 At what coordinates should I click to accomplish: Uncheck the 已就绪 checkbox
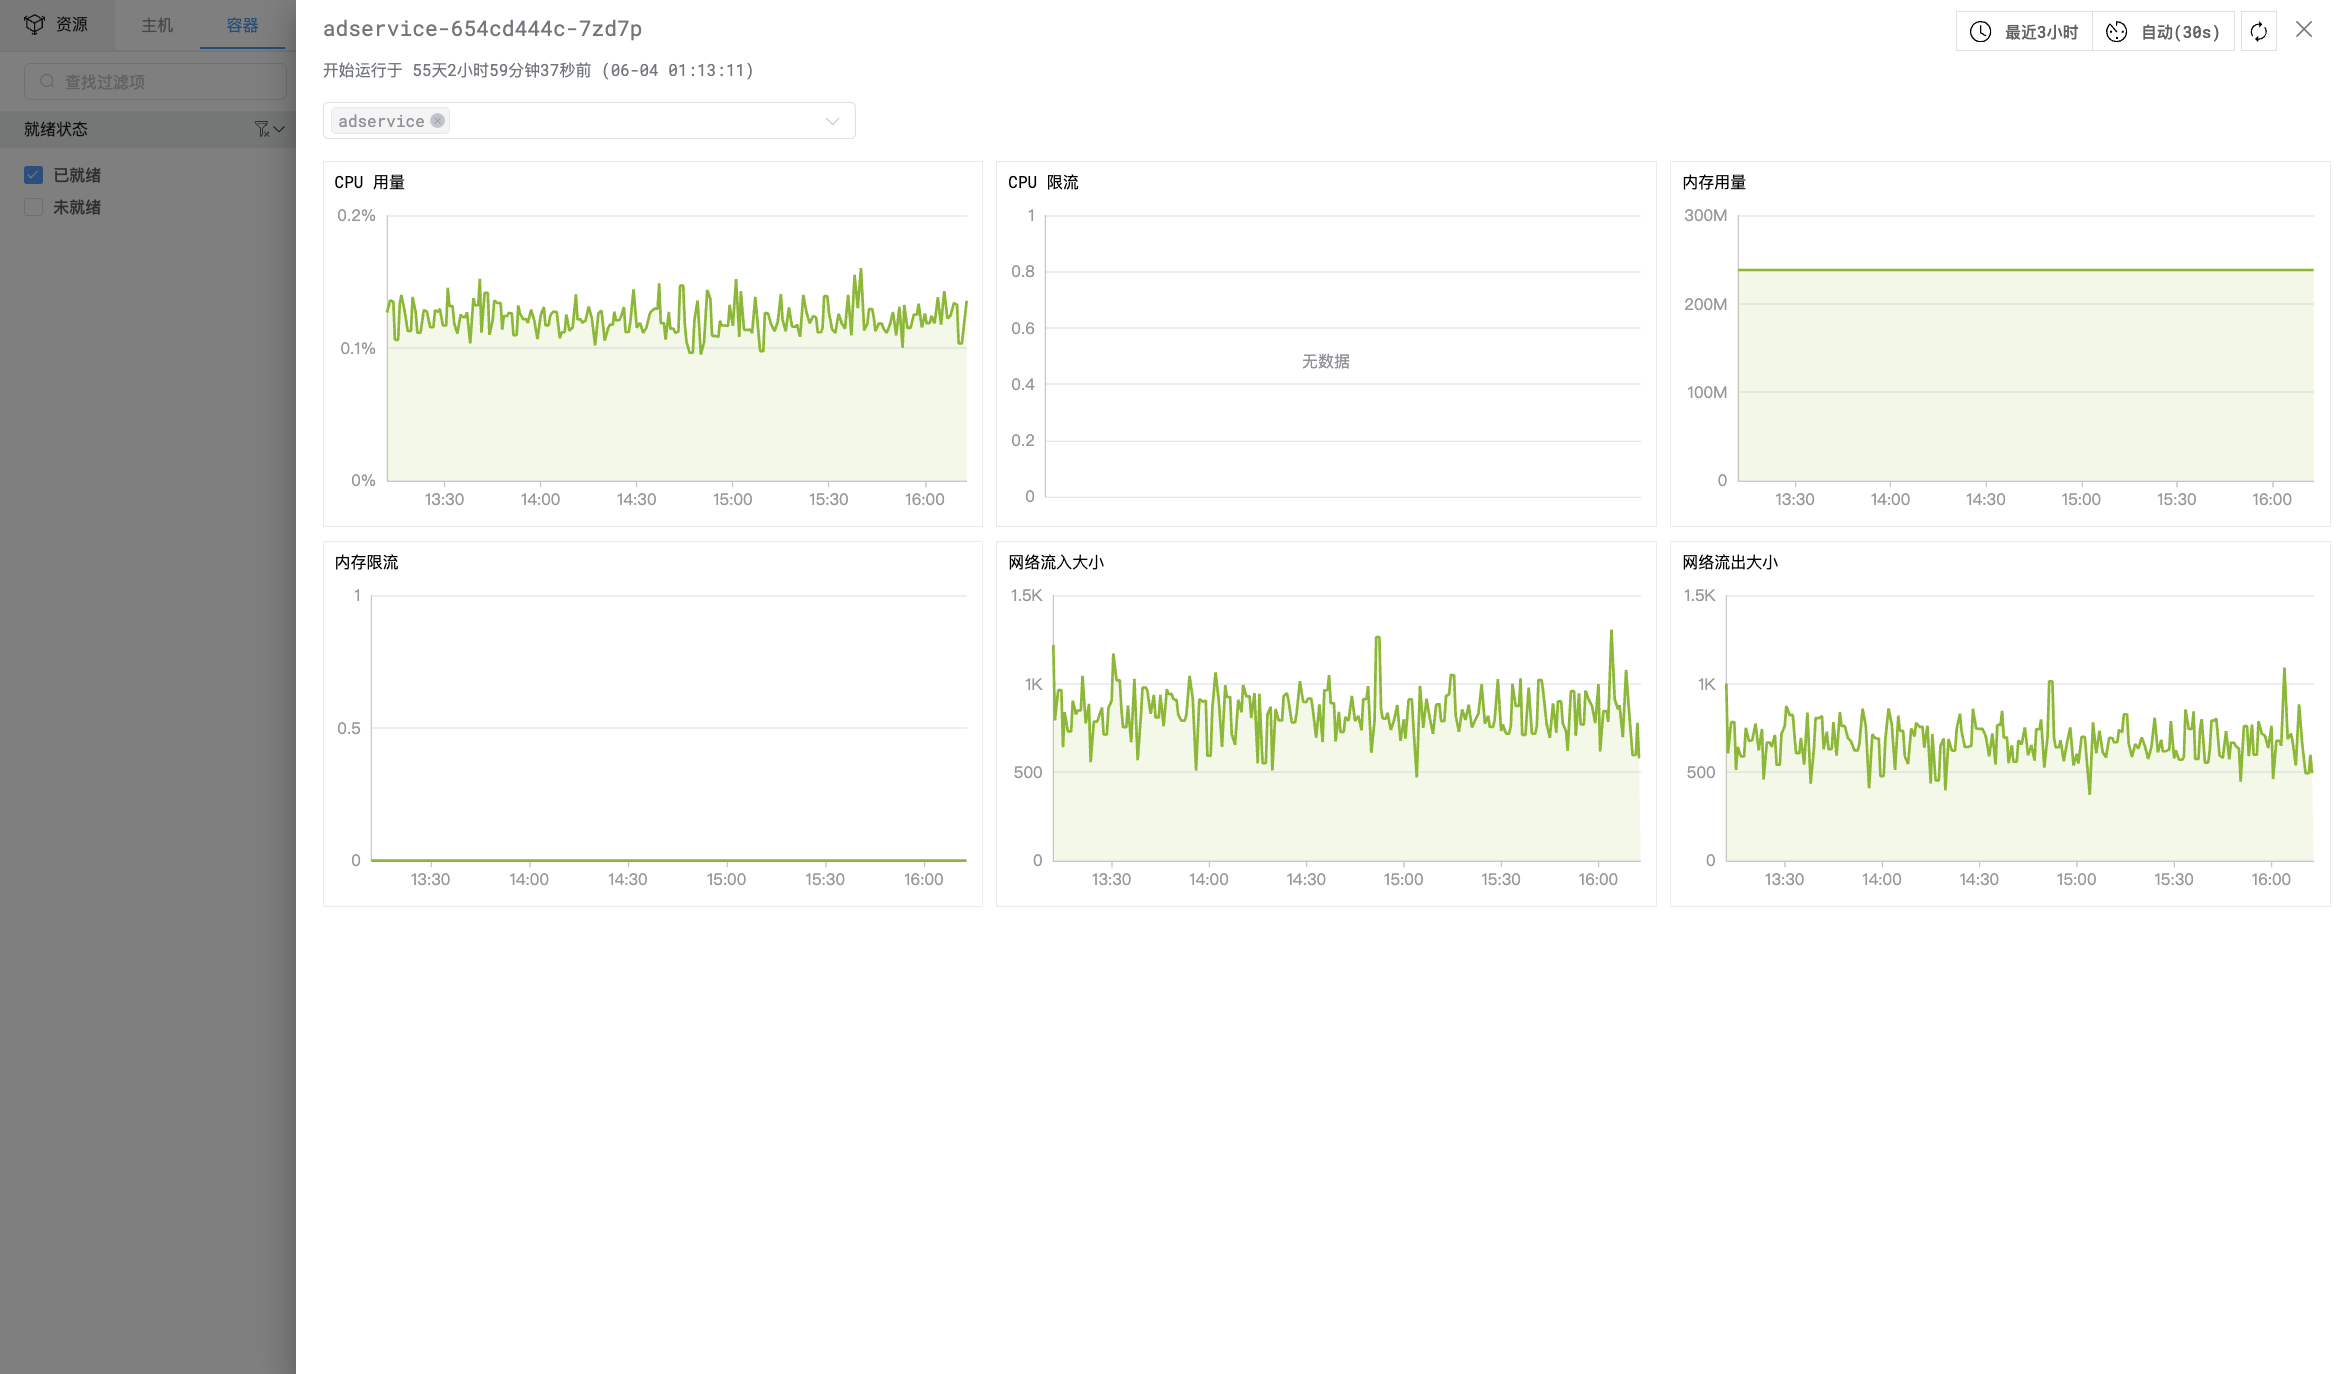33,175
